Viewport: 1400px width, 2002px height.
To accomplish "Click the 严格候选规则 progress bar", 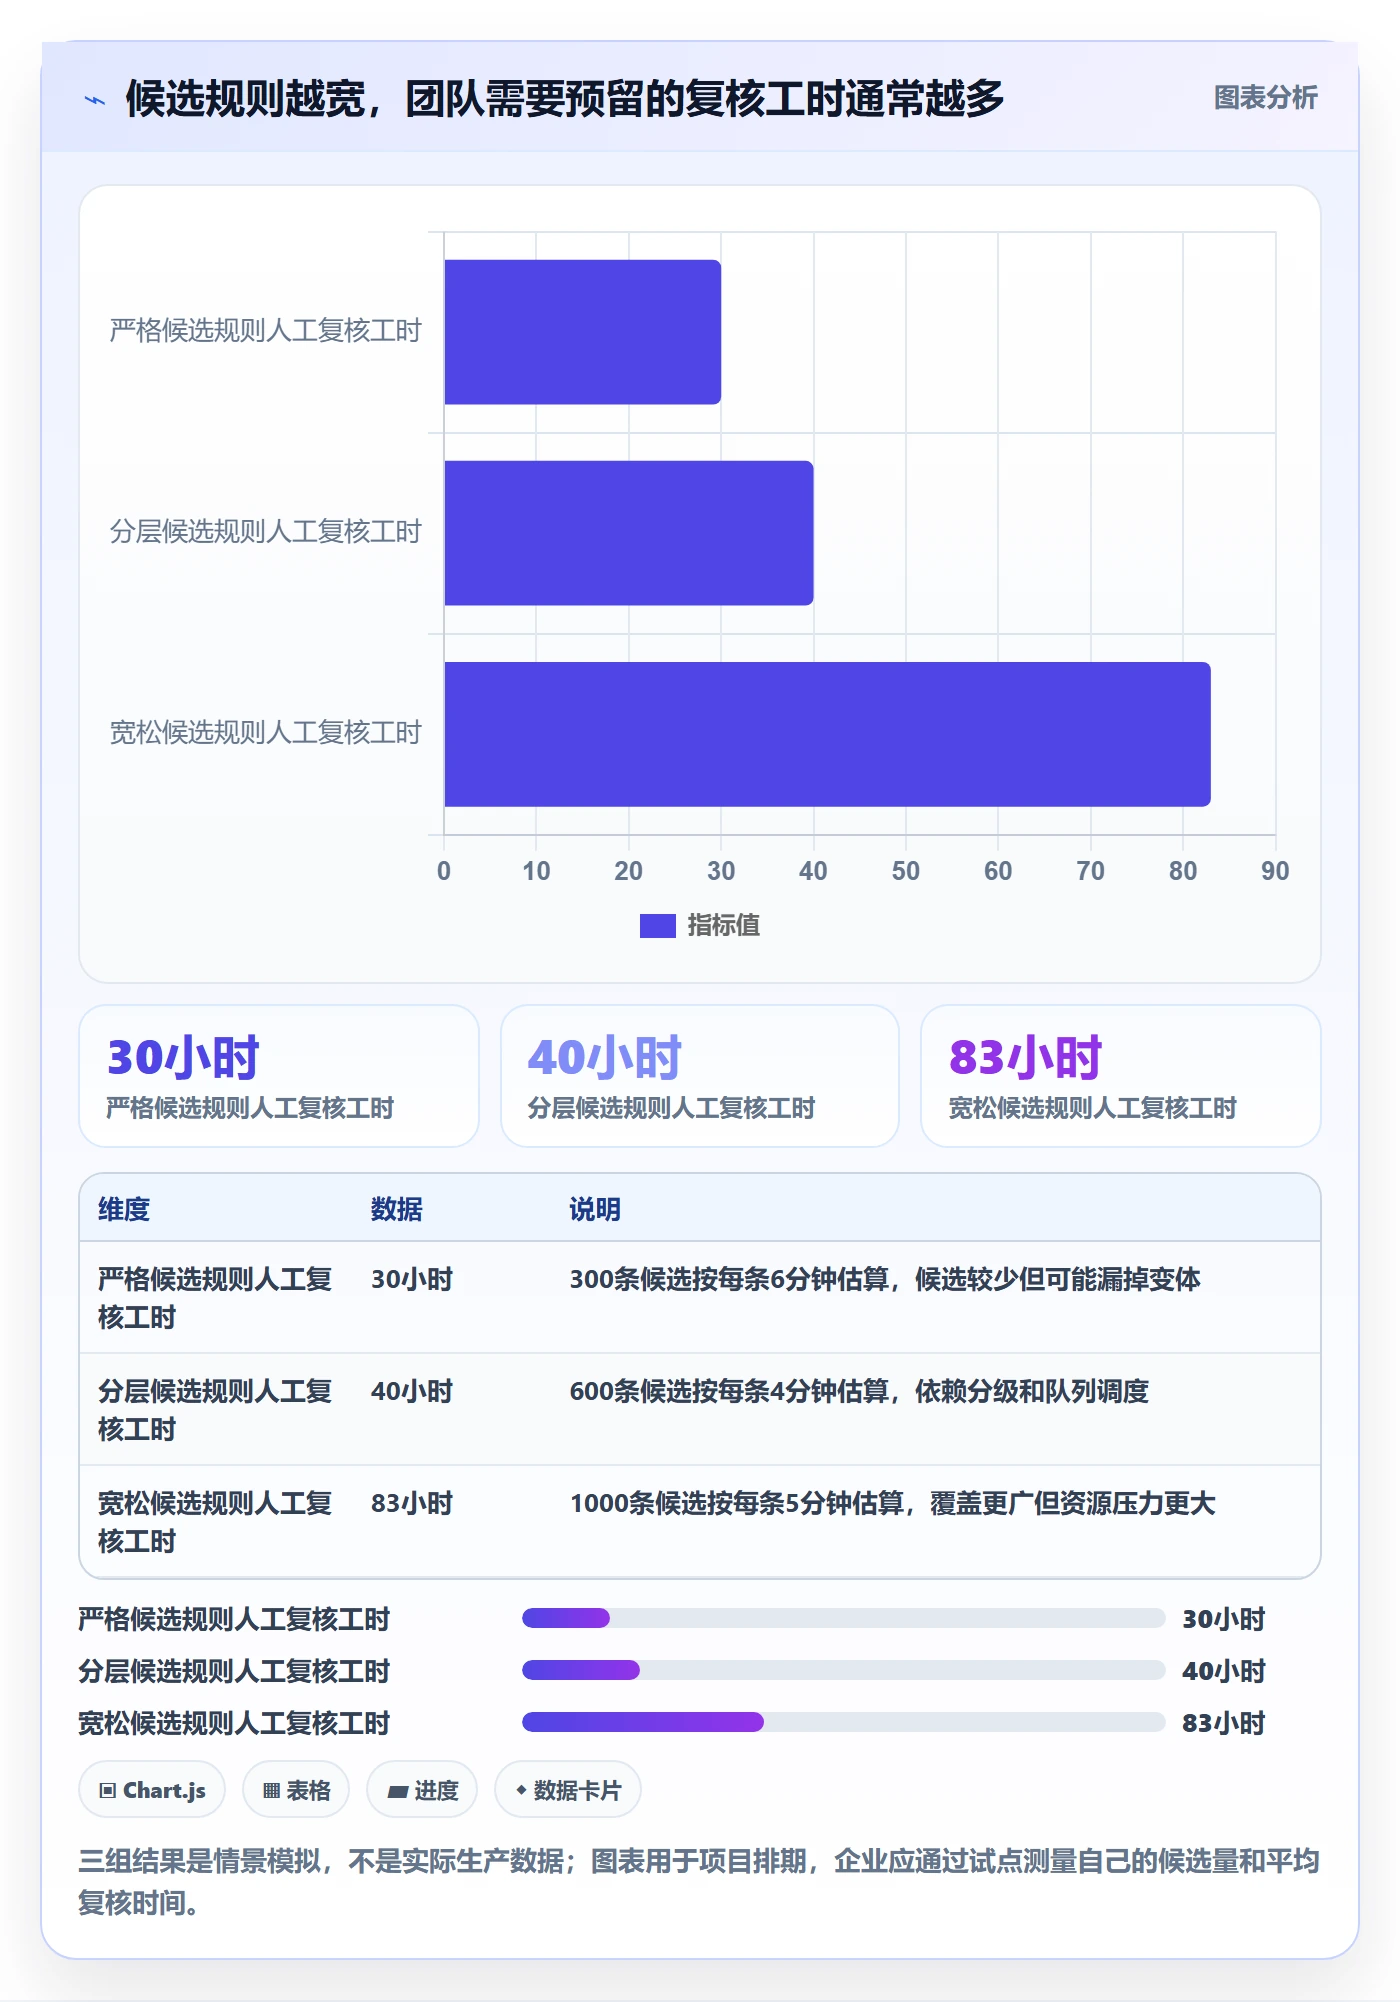I will (843, 1618).
